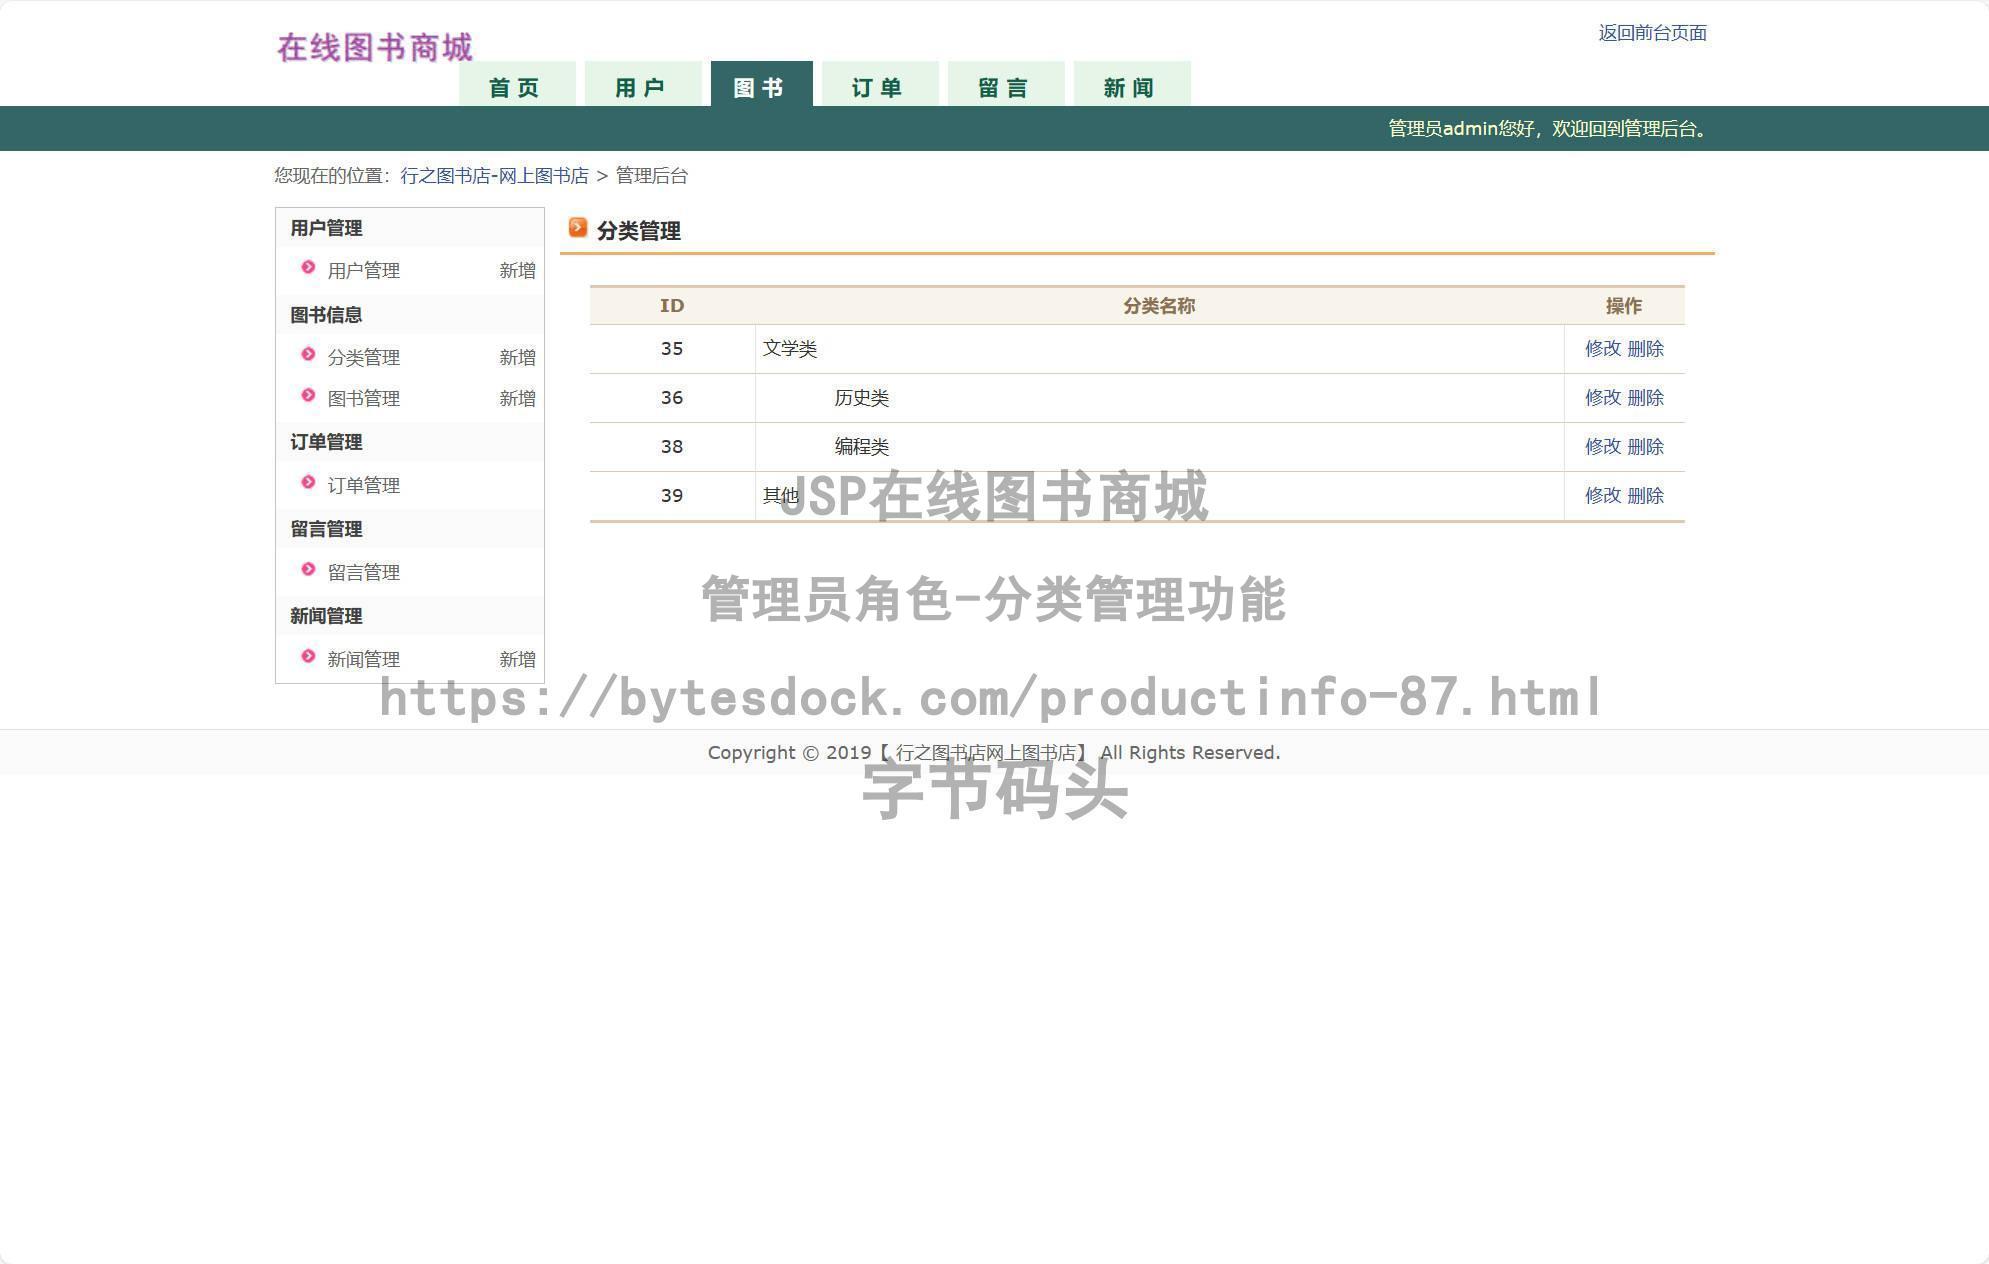This screenshot has width=1989, height=1264.
Task: Click the 历史类 category name cell
Action: 1159,398
